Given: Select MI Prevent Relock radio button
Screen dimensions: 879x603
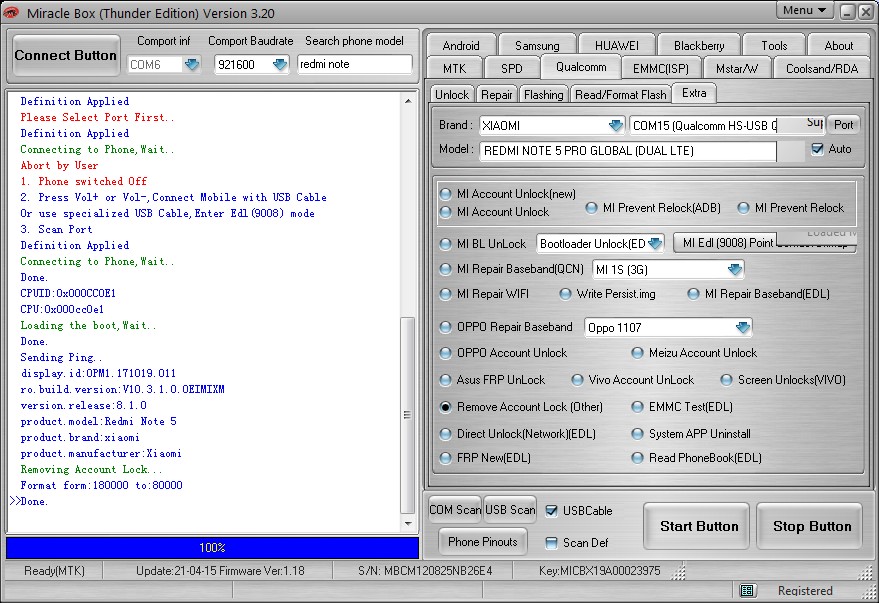Looking at the screenshot, I should (x=743, y=208).
